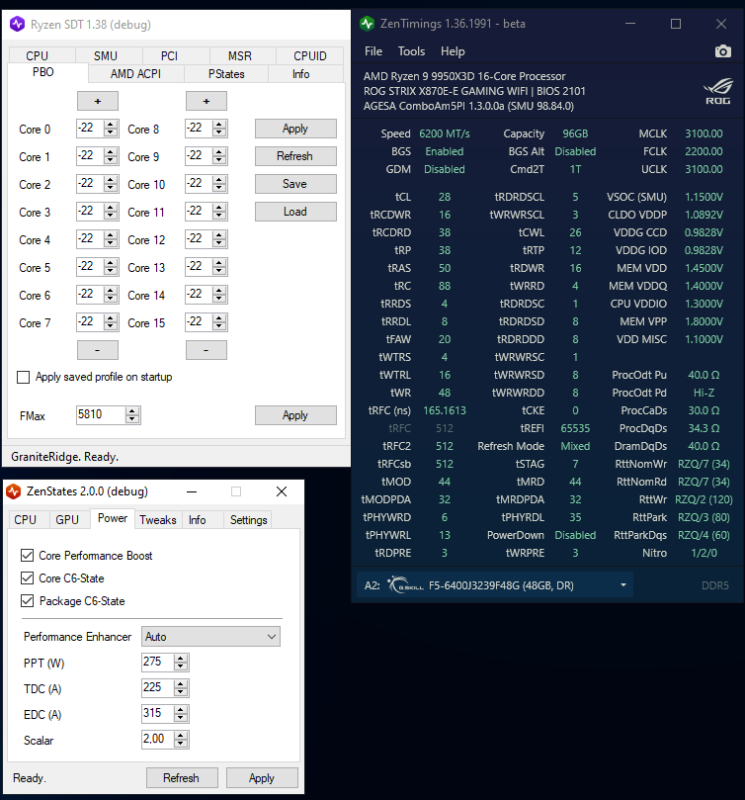This screenshot has width=745, height=800.
Task: Open the CPUID tab
Action: point(310,56)
